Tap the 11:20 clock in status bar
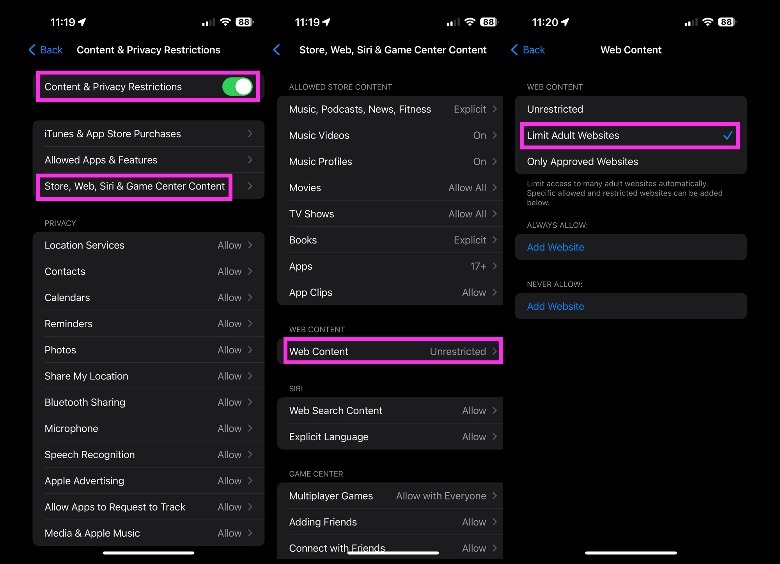The width and height of the screenshot is (780, 564). (x=545, y=22)
